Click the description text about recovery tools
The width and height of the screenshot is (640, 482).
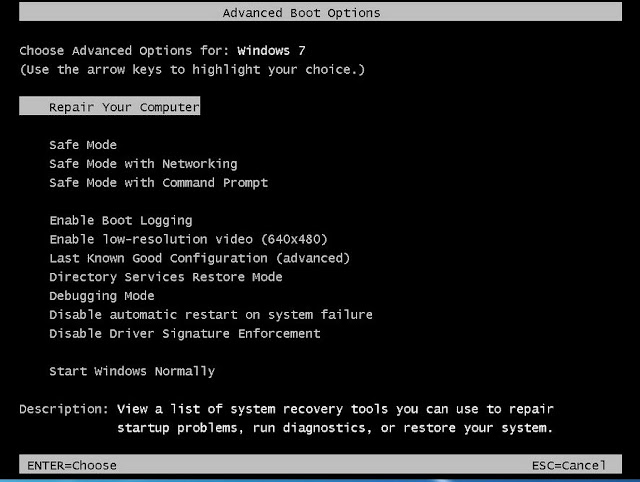(x=334, y=419)
